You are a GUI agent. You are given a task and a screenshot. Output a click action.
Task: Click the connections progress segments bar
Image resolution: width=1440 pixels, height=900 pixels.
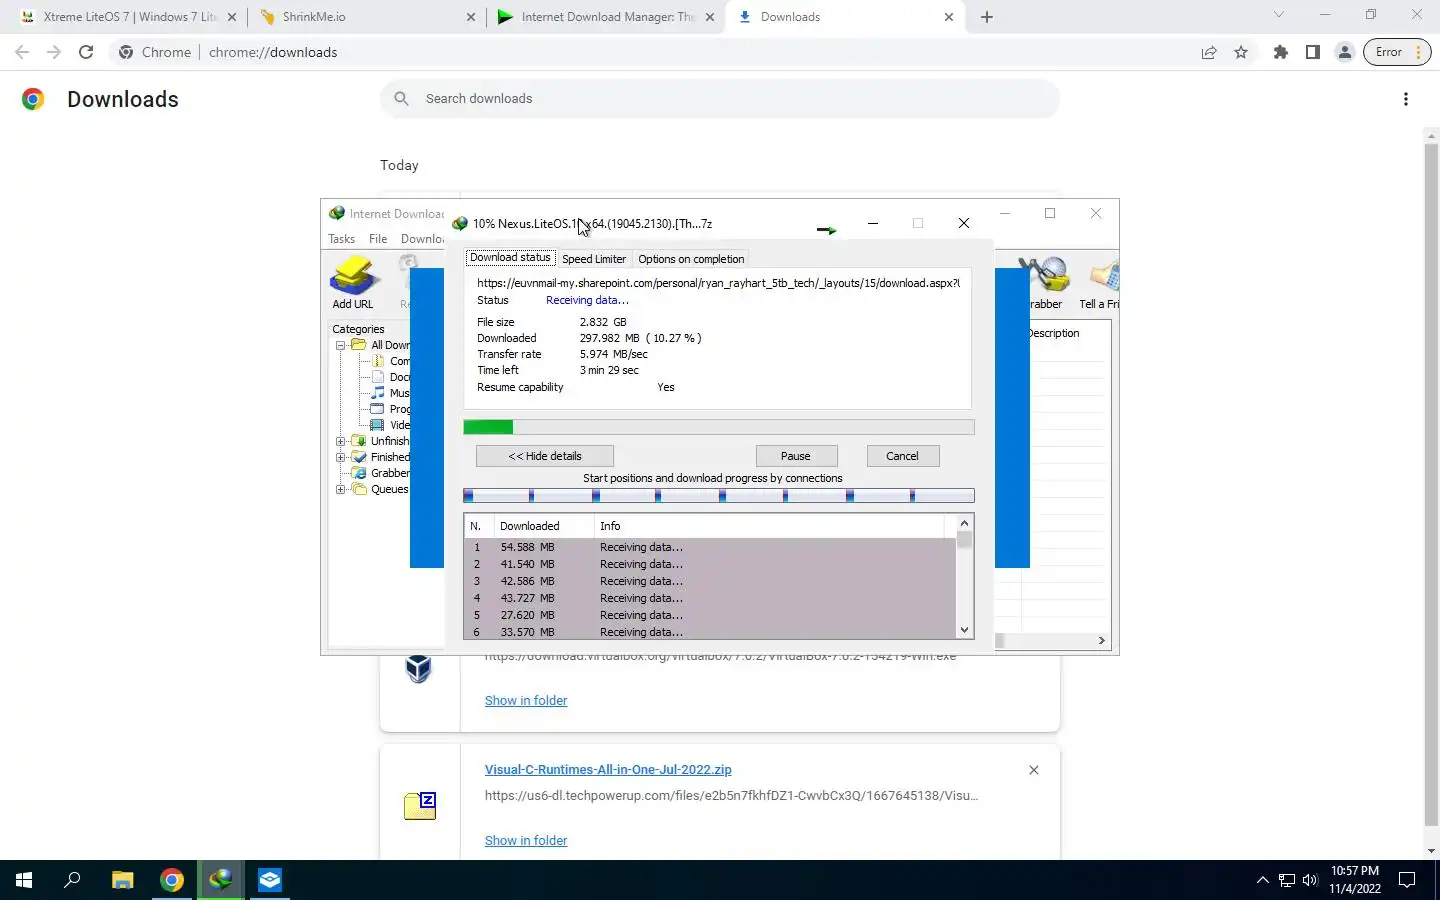[x=719, y=495]
